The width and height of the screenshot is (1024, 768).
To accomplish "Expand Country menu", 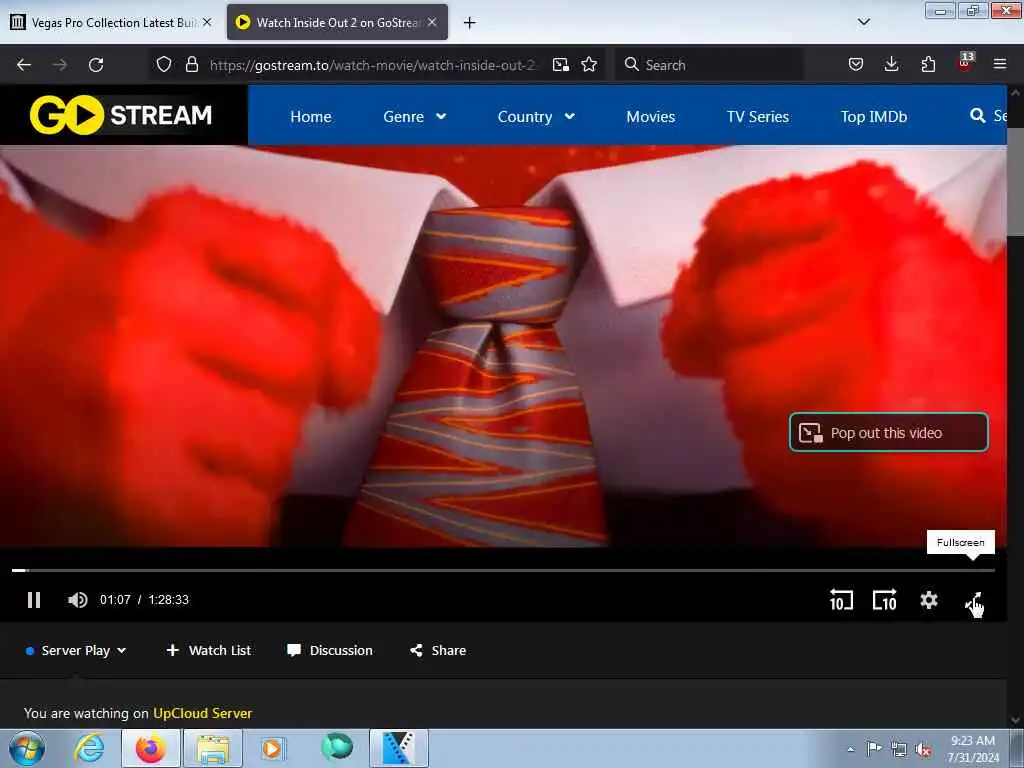I will [536, 116].
